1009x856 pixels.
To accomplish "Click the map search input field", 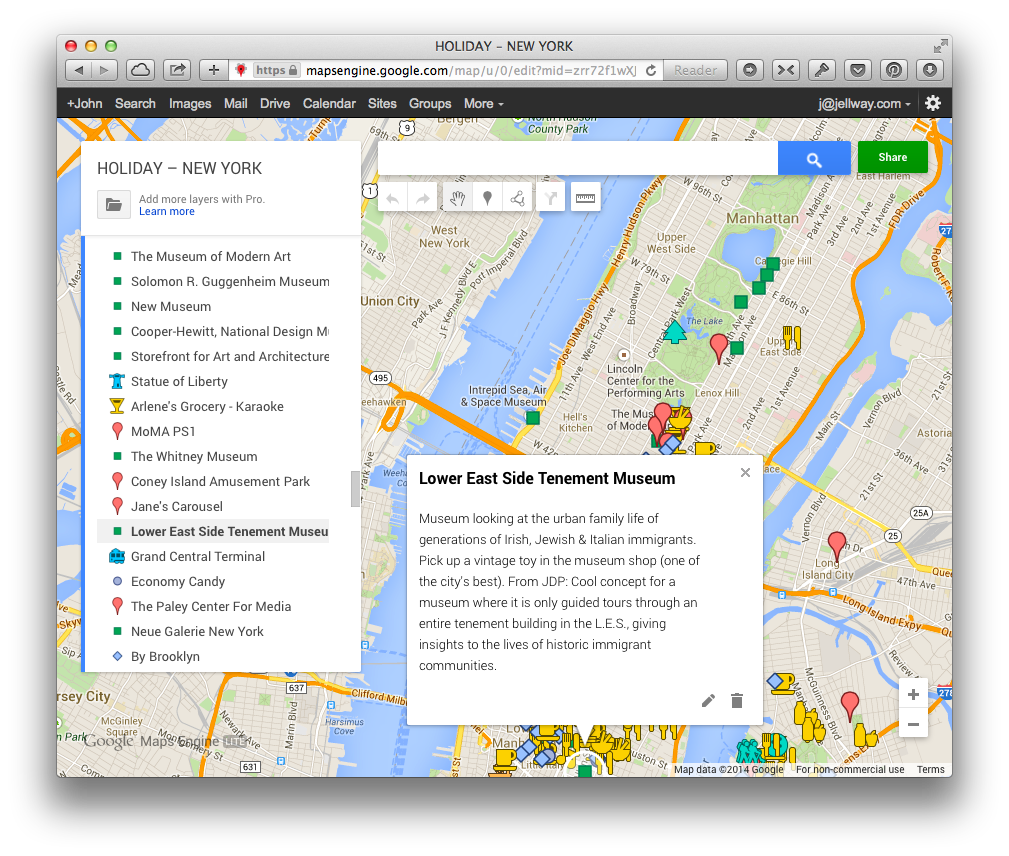I will [x=578, y=158].
